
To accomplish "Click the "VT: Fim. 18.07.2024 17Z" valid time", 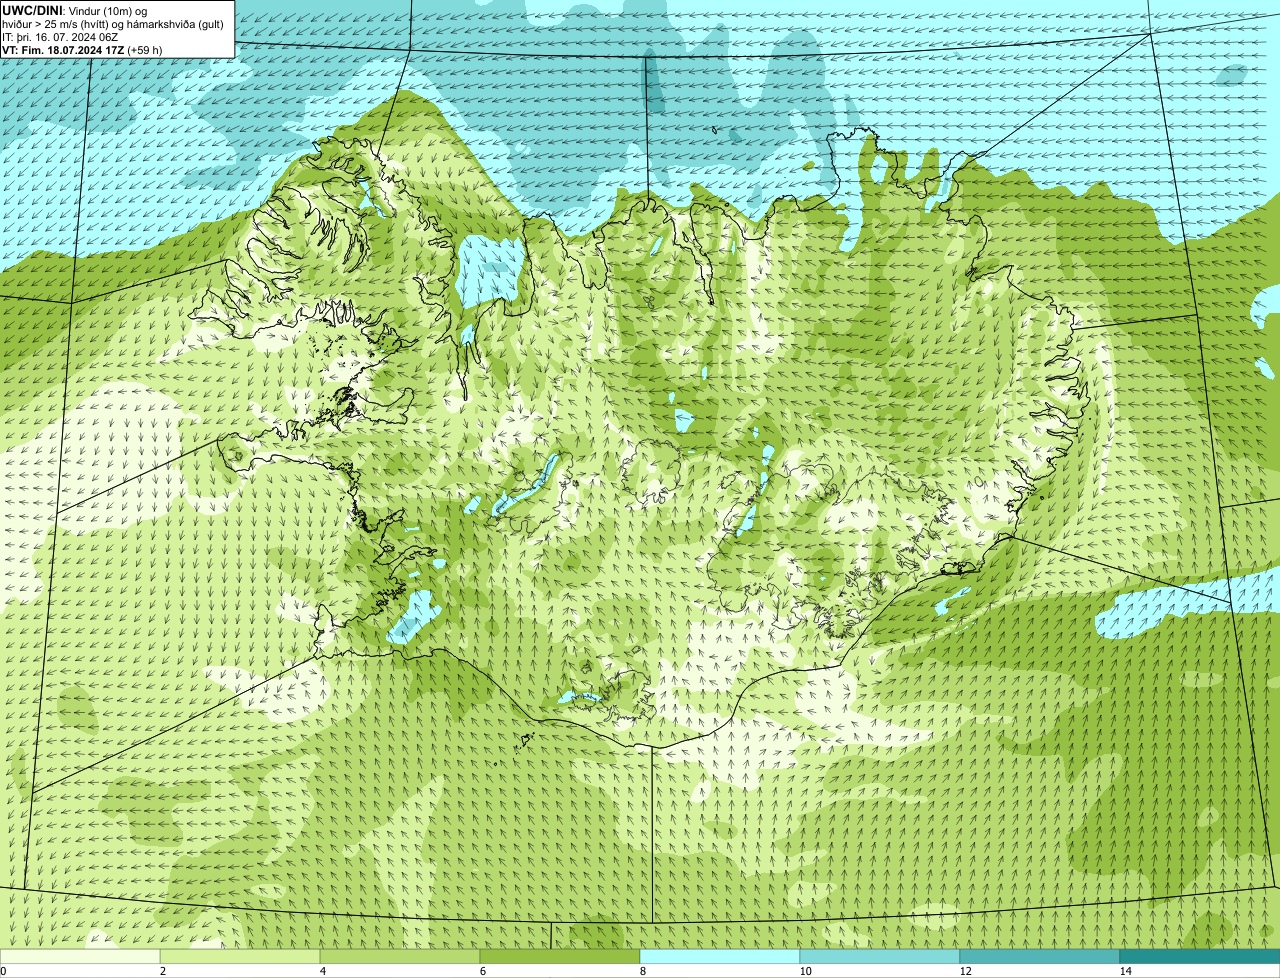I will coord(62,50).
